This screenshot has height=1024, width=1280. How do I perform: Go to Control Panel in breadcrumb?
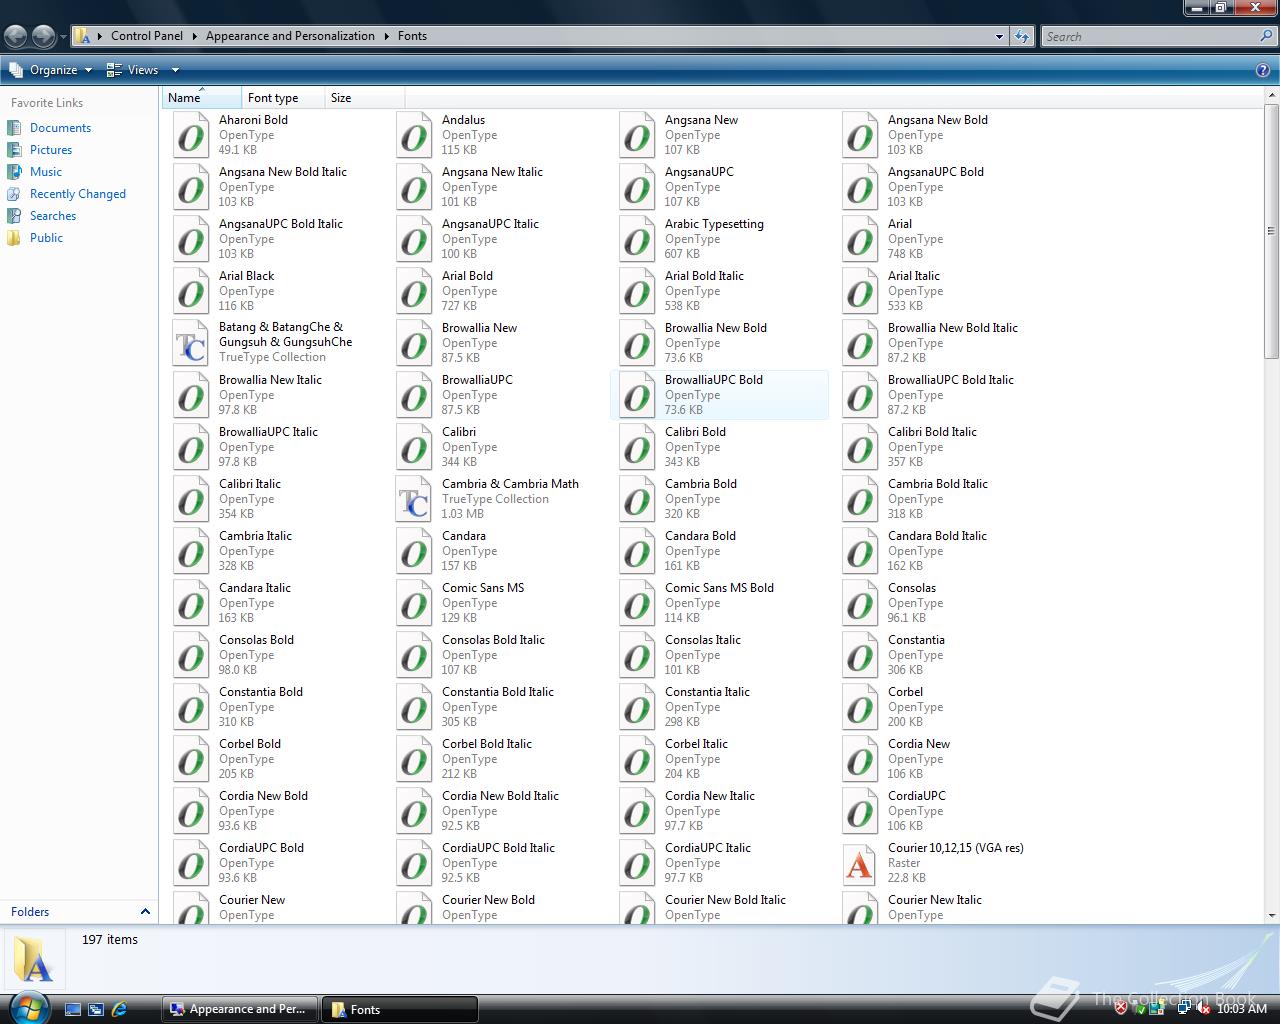pyautogui.click(x=147, y=36)
